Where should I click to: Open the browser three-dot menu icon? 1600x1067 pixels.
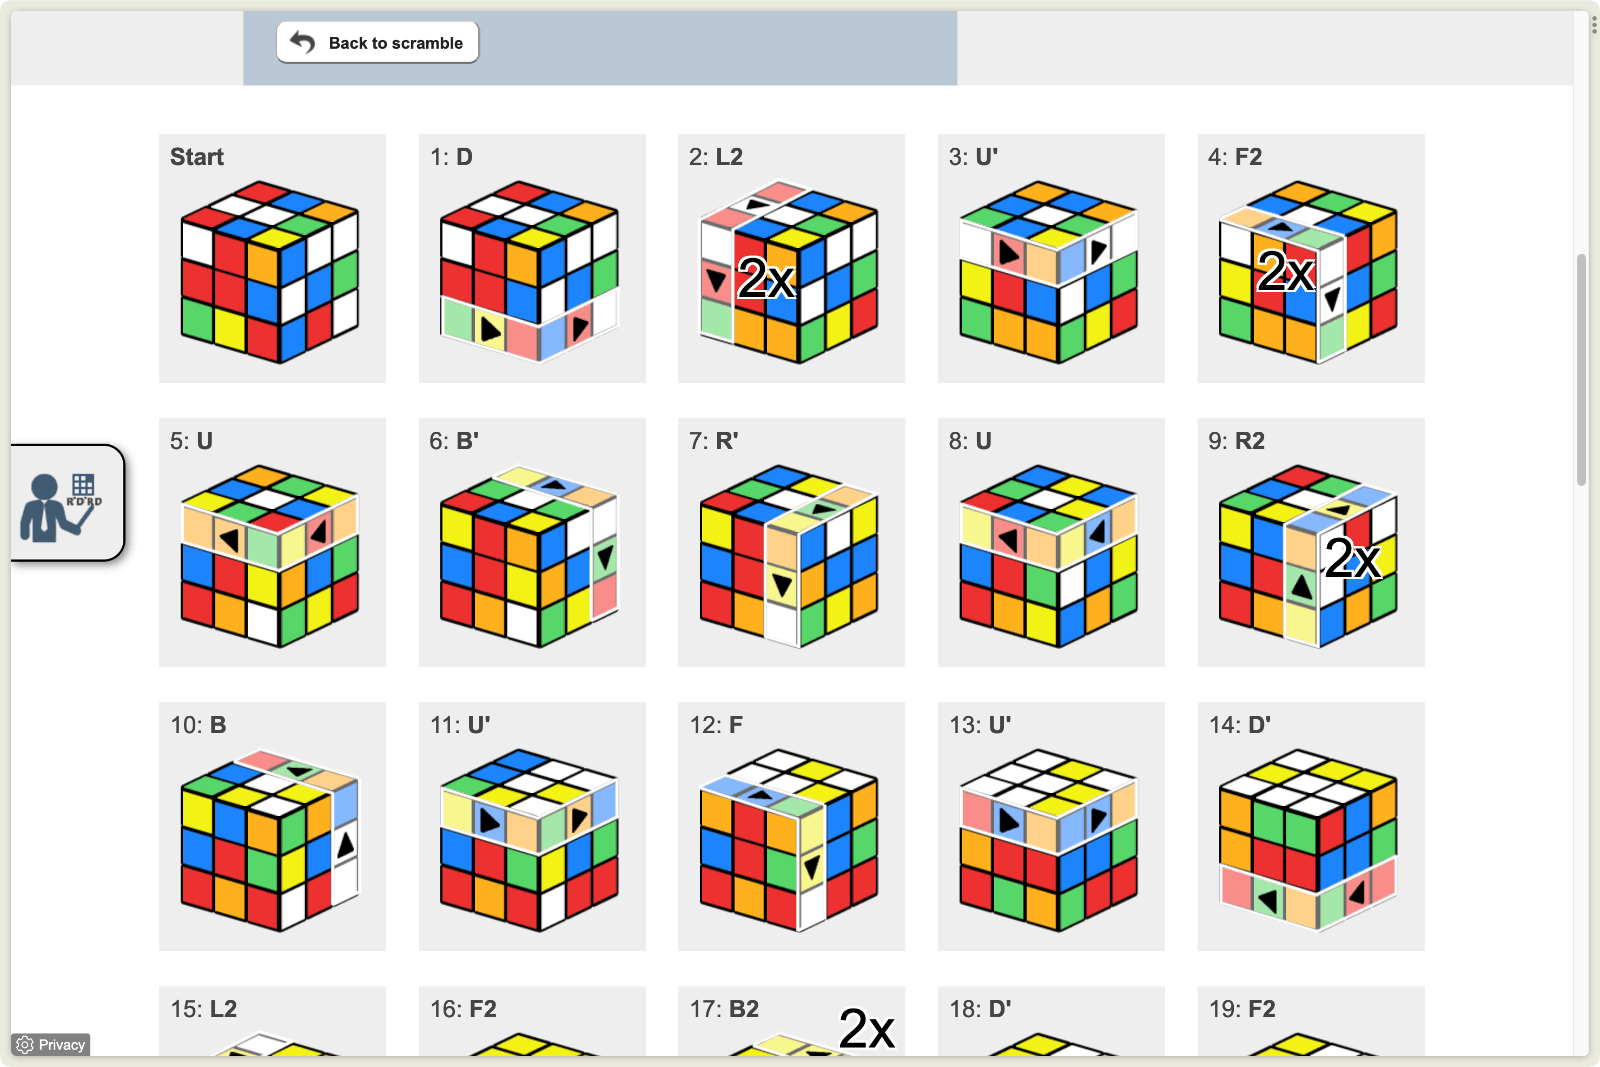coord(1593,25)
